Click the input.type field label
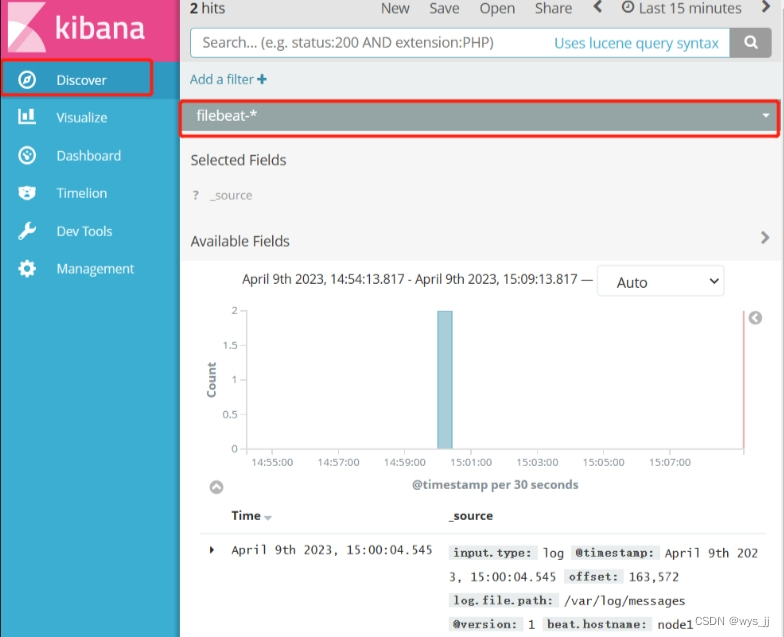 point(492,552)
